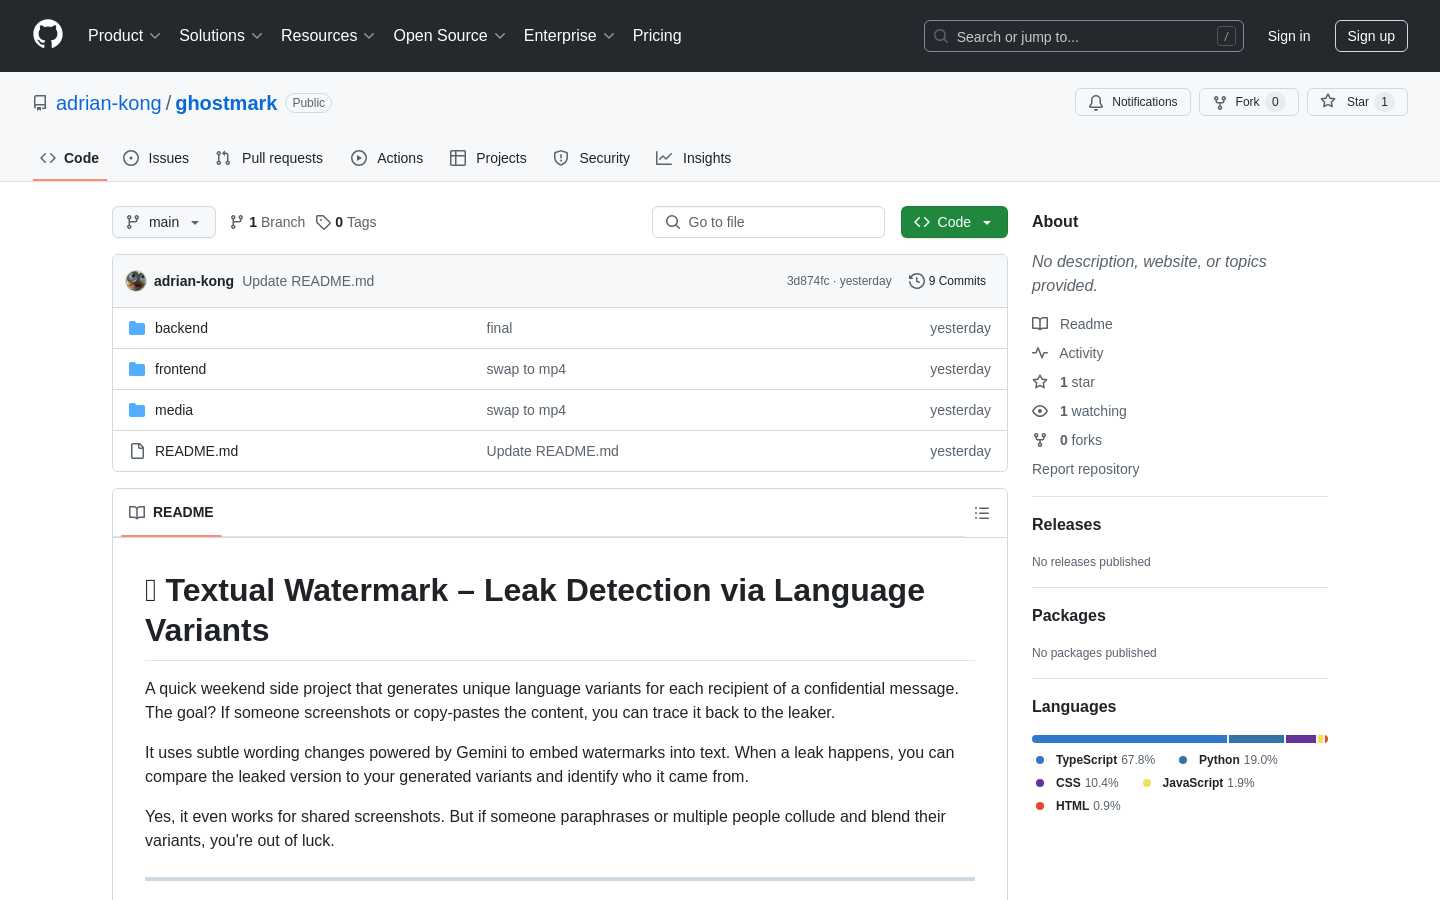Open the README outline list icon
This screenshot has height=900, width=1440.
point(982,513)
